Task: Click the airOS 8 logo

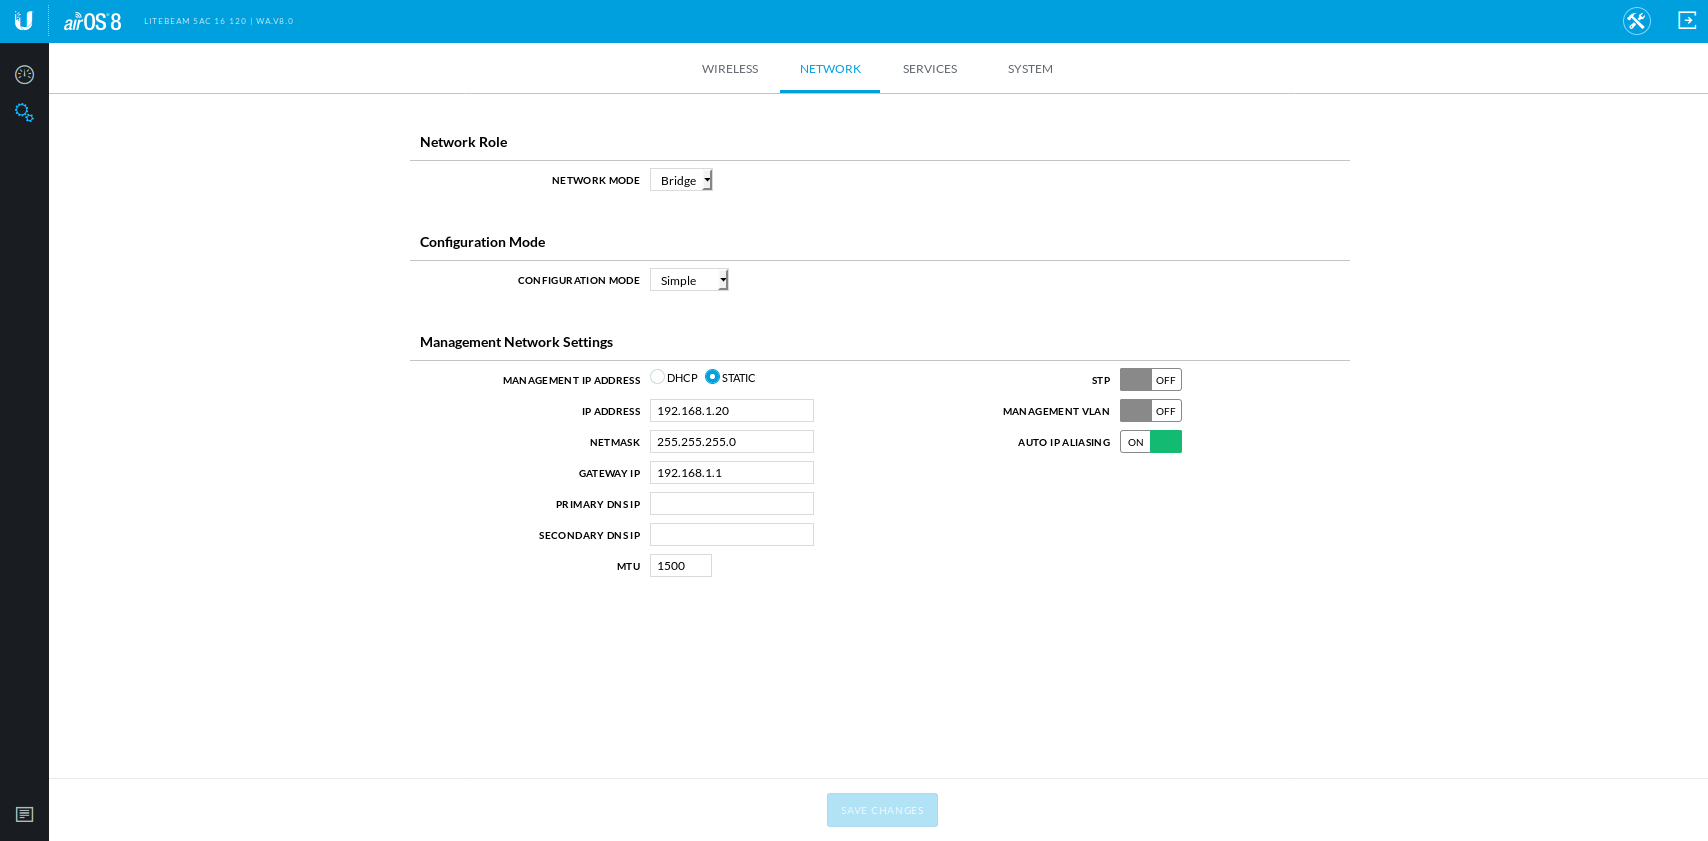Action: pyautogui.click(x=92, y=21)
